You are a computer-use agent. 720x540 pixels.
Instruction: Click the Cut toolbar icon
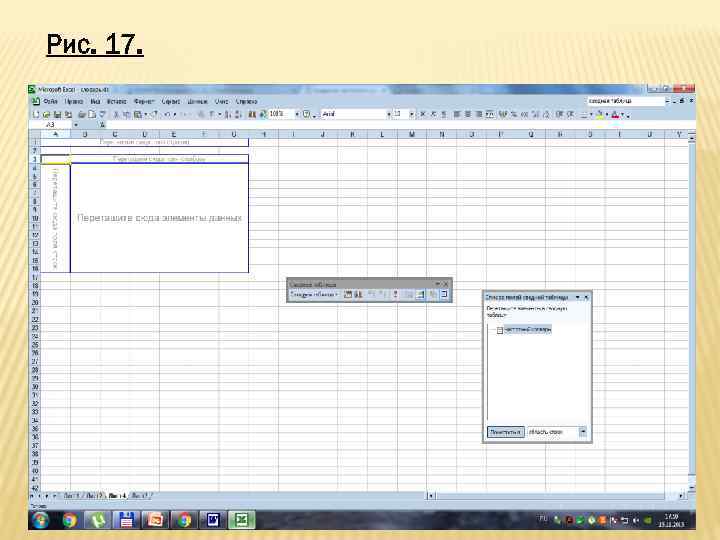116,114
